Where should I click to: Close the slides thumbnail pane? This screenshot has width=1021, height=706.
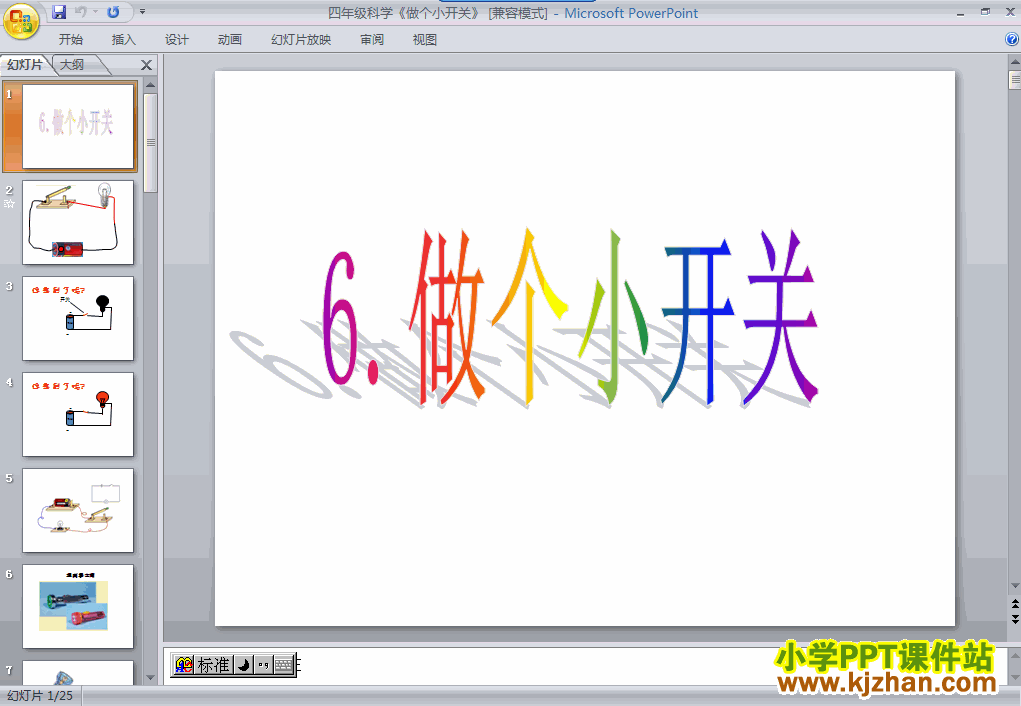147,64
